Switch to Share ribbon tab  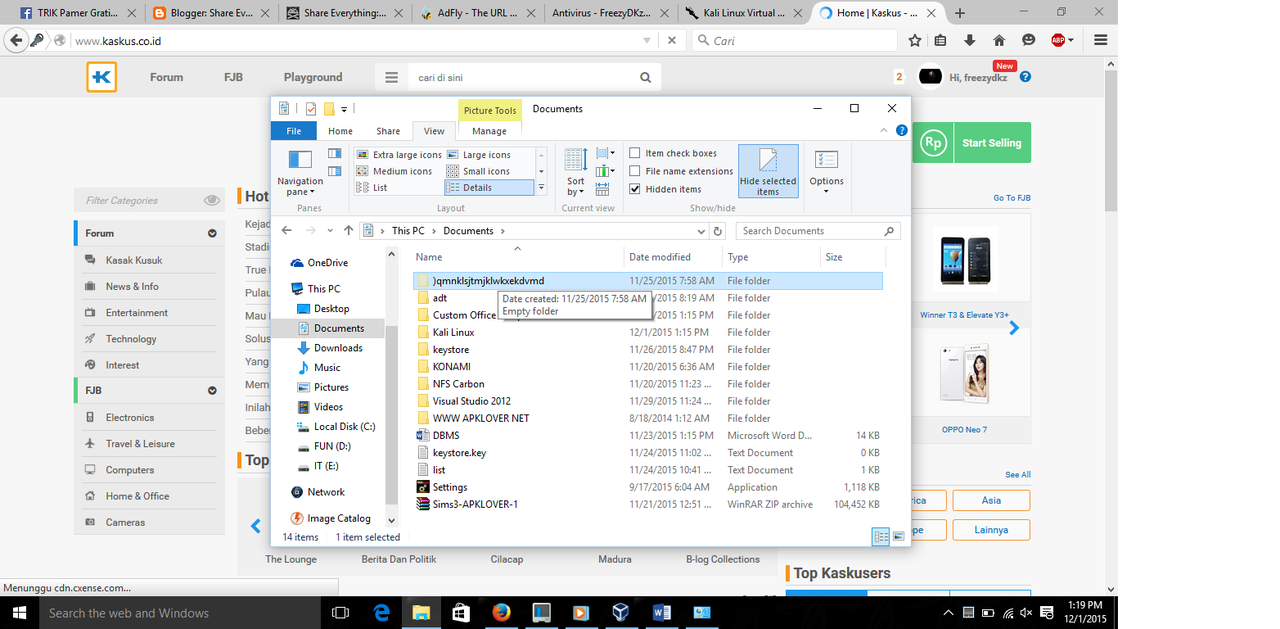tap(388, 131)
